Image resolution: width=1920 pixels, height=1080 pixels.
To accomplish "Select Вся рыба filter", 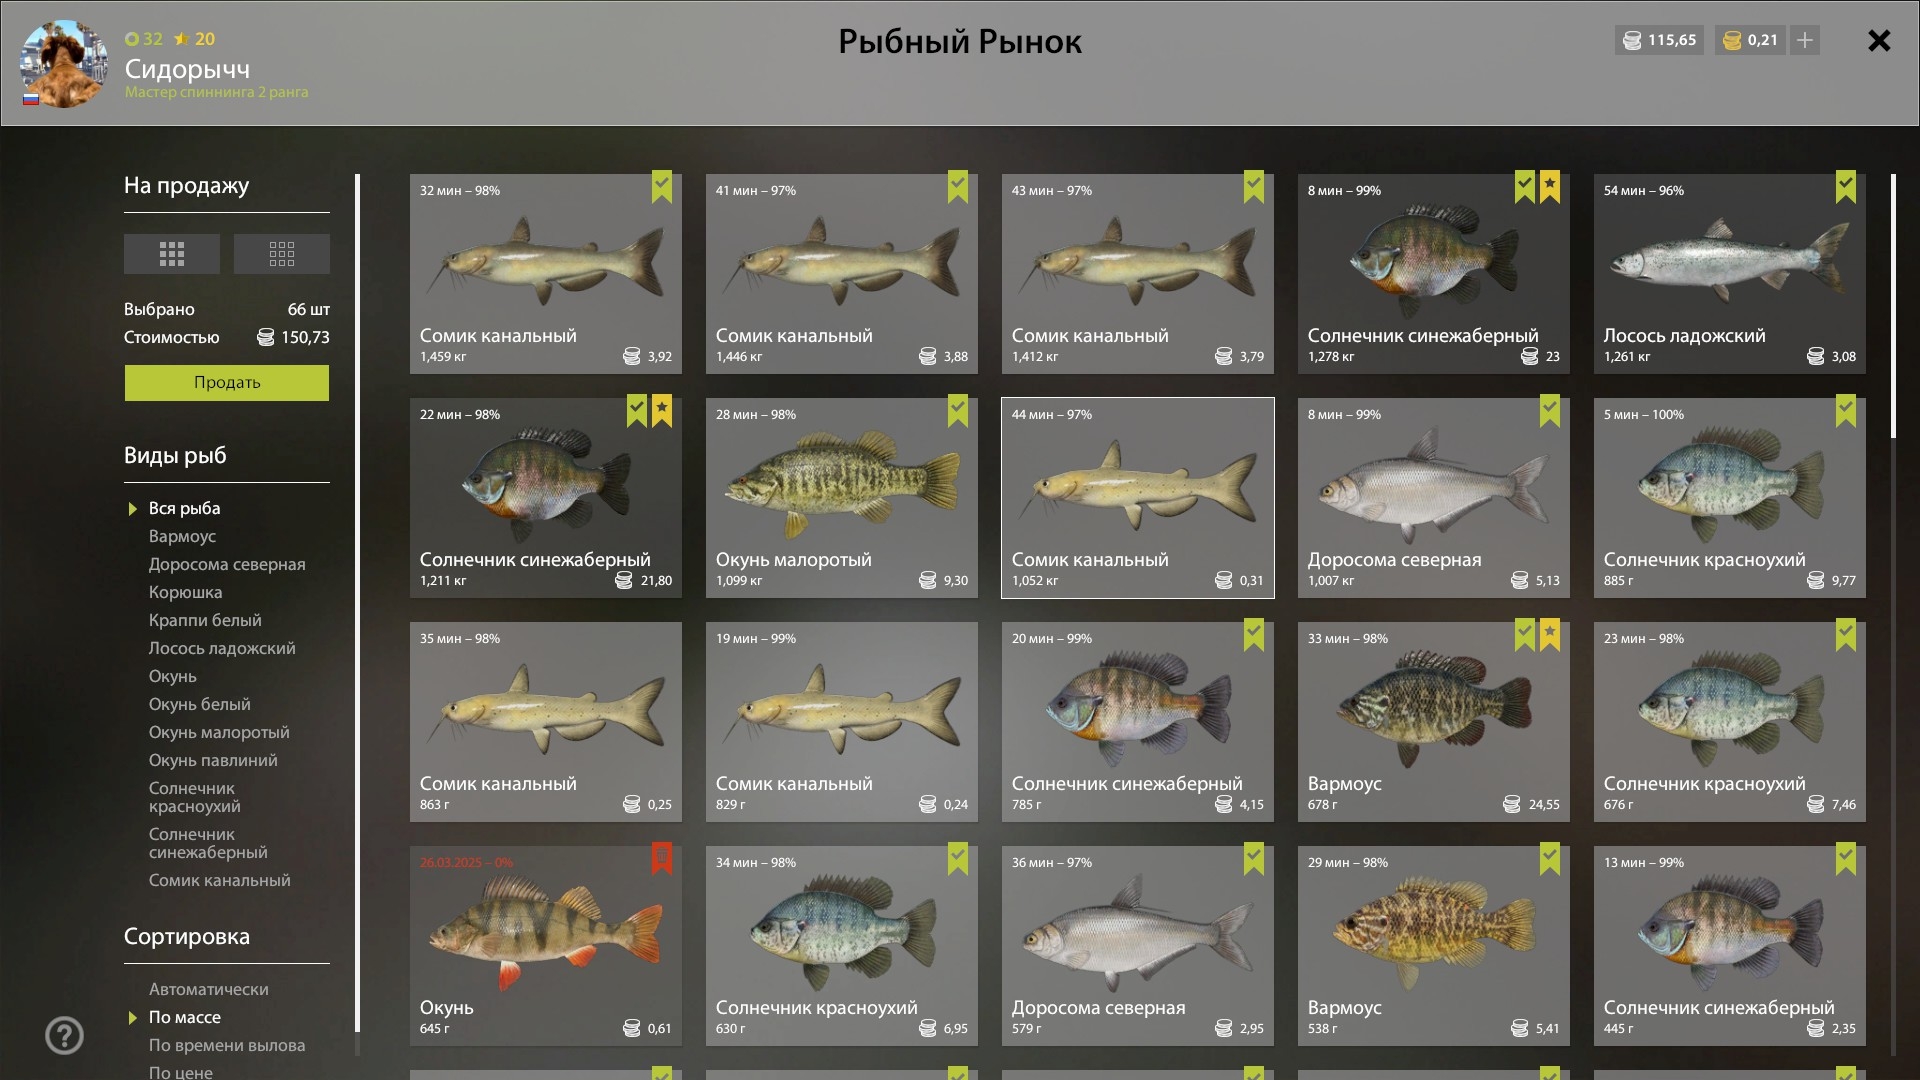I will coord(185,508).
